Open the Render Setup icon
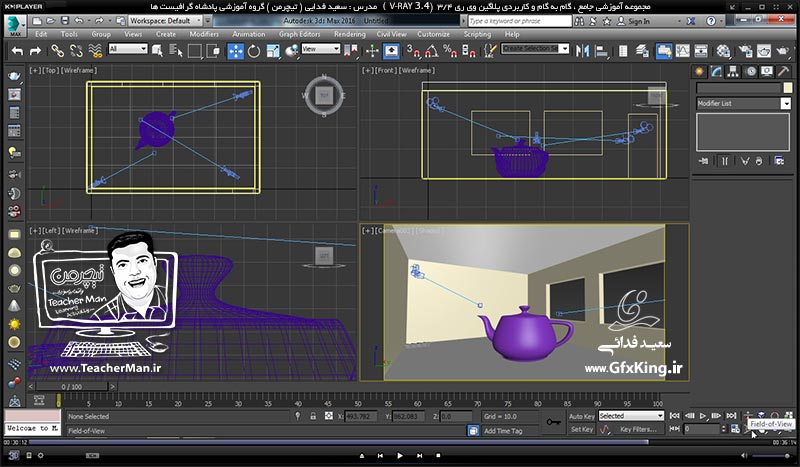The image size is (800, 467). click(x=745, y=51)
